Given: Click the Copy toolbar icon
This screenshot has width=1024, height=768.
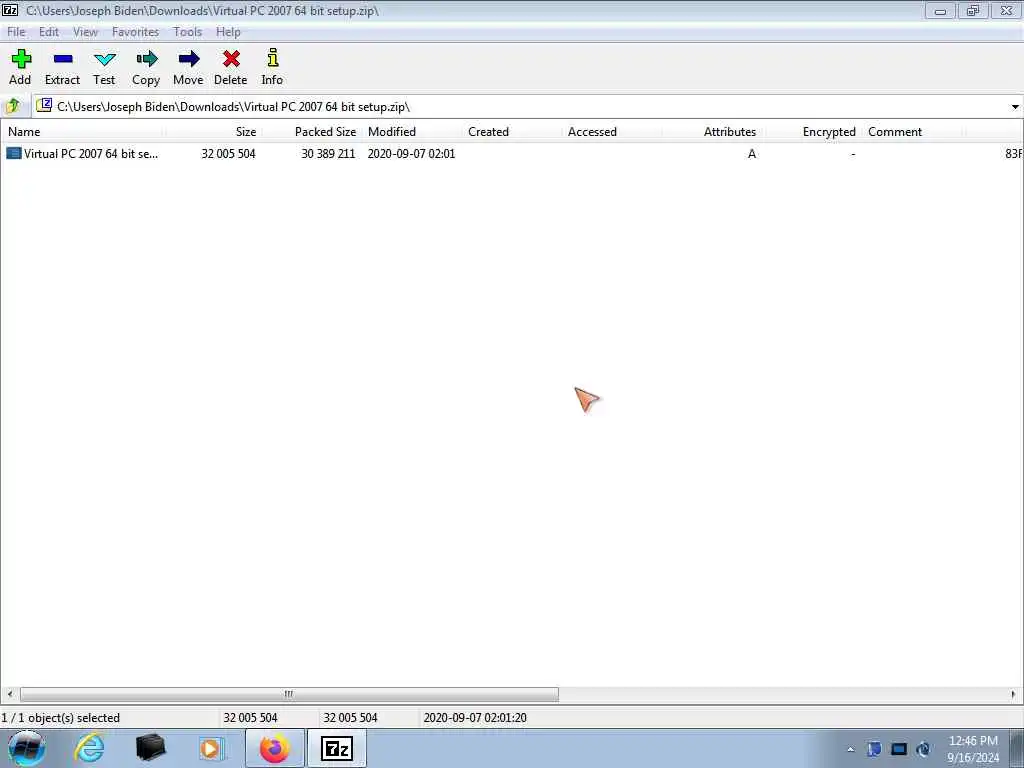Looking at the screenshot, I should pos(146,59).
